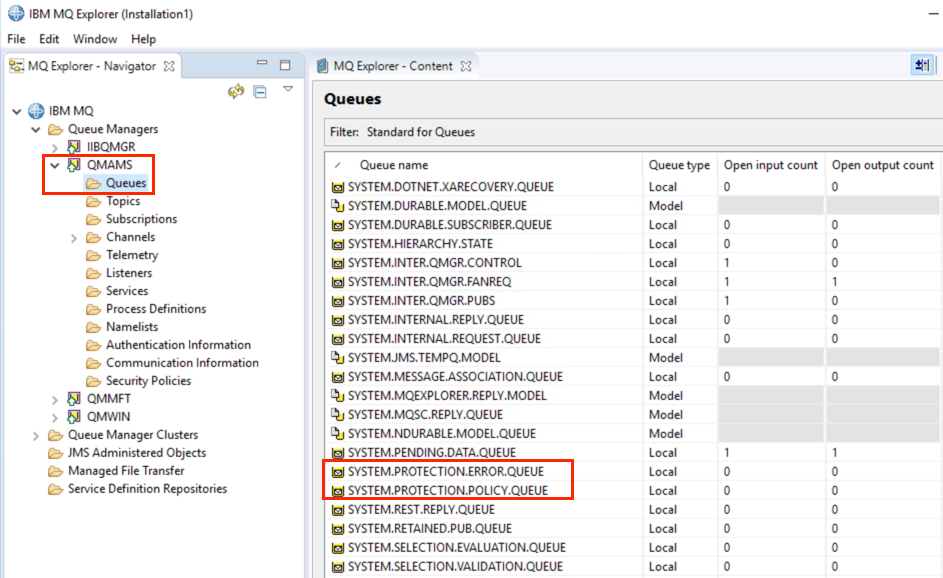The width and height of the screenshot is (943, 578).
Task: Select SYSTEM.SELECTION.VALIDATION.QUEUE row
Action: (x=634, y=567)
